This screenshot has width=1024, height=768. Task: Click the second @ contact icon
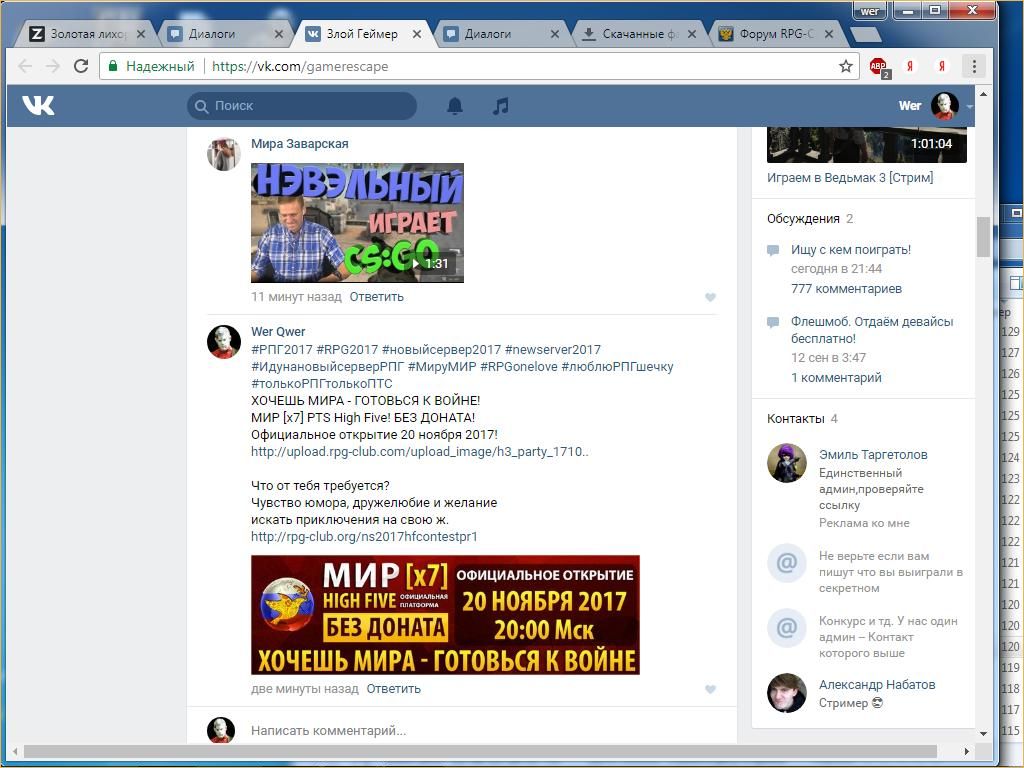pyautogui.click(x=786, y=628)
